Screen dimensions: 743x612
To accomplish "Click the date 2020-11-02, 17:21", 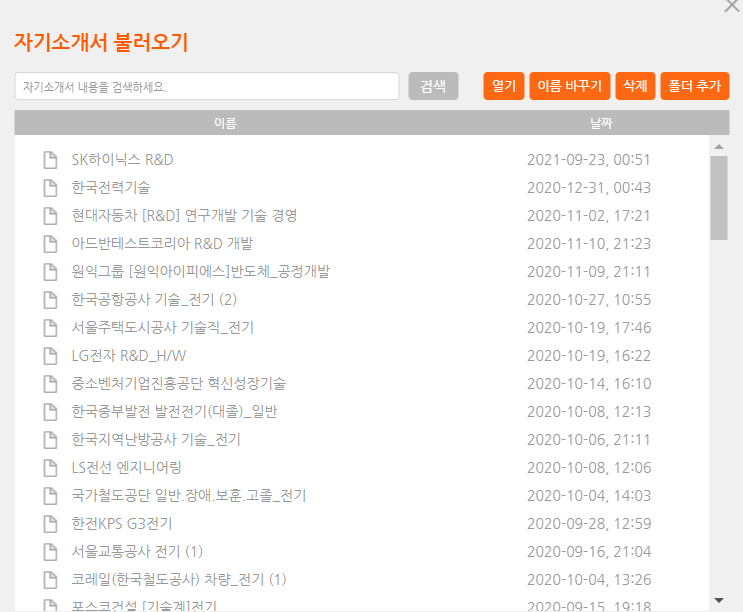I will 589,216.
